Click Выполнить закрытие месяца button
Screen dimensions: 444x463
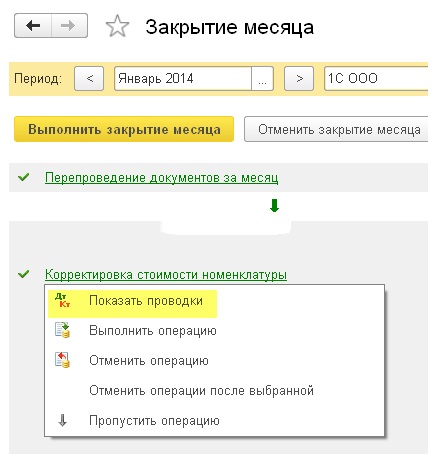point(124,129)
